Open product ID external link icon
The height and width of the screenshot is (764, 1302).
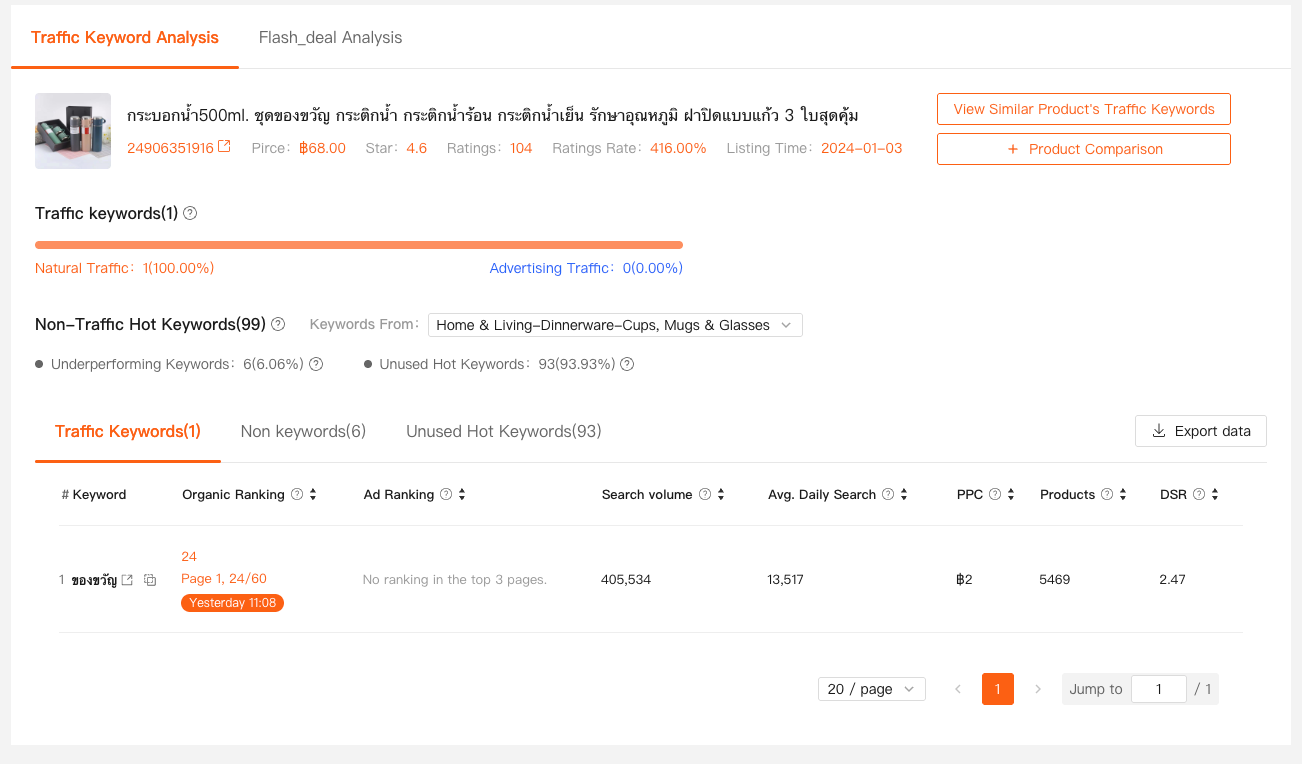pos(225,147)
